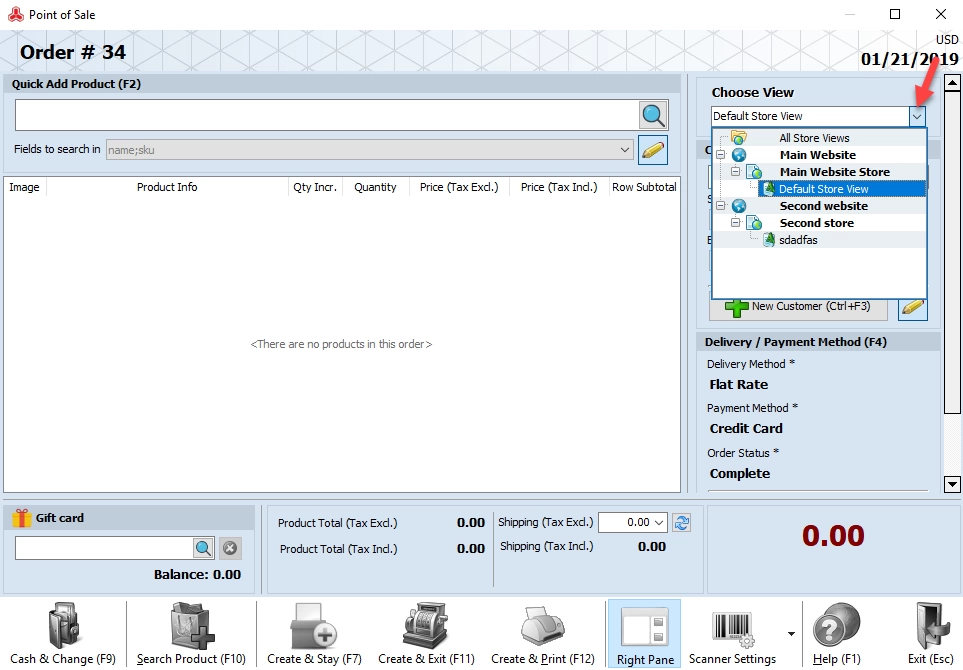Open Cash & Change (F9)
The width and height of the screenshot is (963, 670).
(63, 634)
